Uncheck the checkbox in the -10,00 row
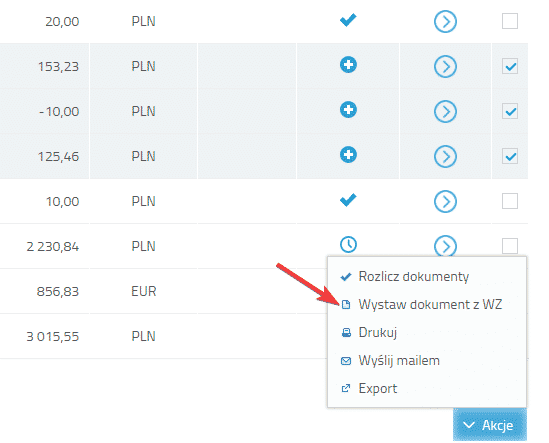Viewport: 549px width, 443px height. [x=510, y=111]
